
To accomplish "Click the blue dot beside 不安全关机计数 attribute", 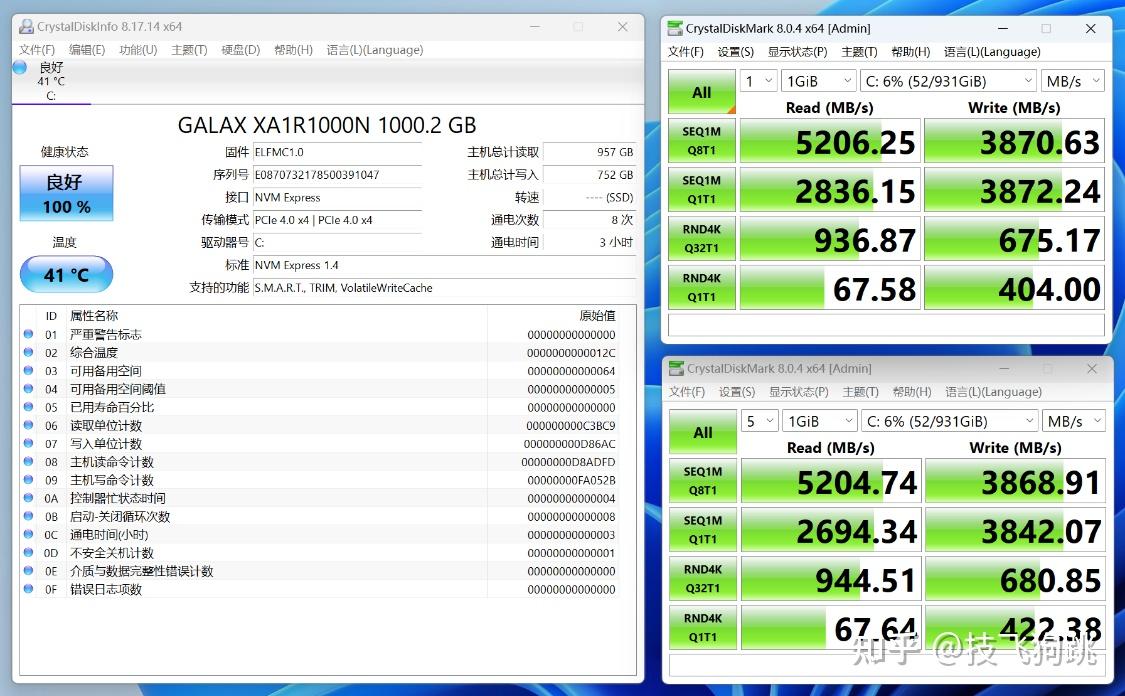I will coord(29,553).
